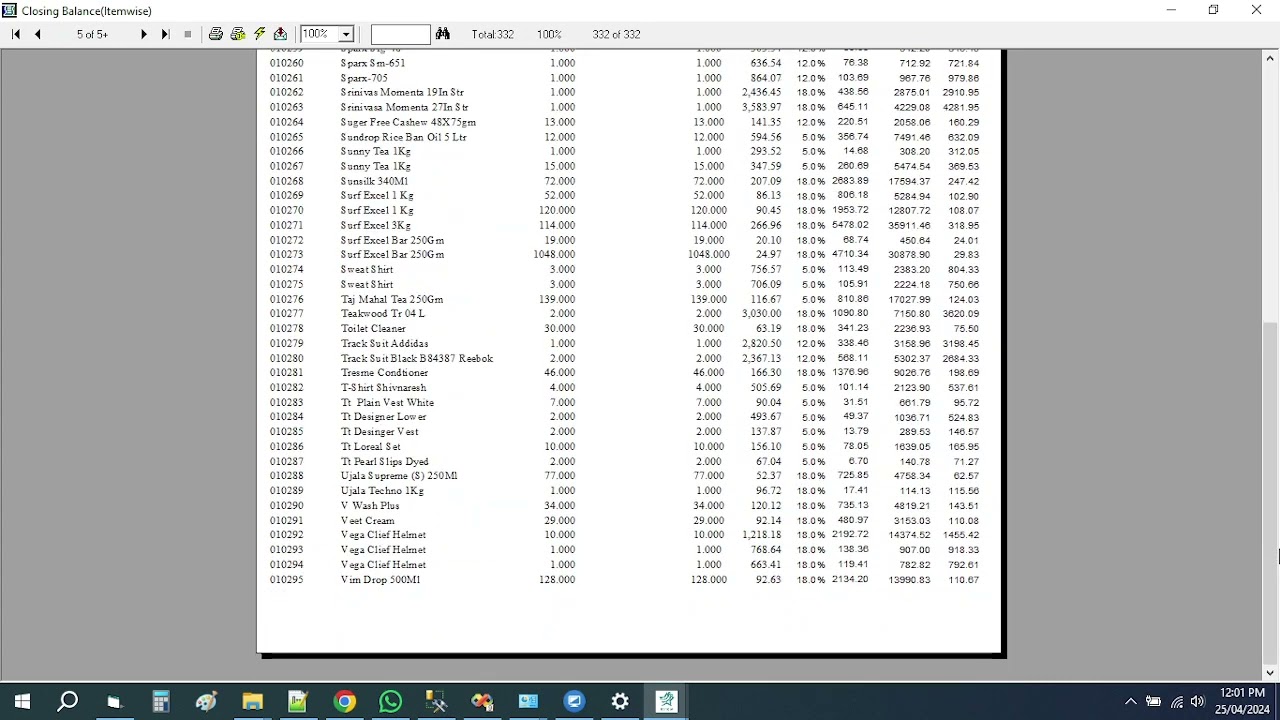Select 'Ujala Techno 1Kg' item name
1280x720 pixels.
pyautogui.click(x=382, y=491)
